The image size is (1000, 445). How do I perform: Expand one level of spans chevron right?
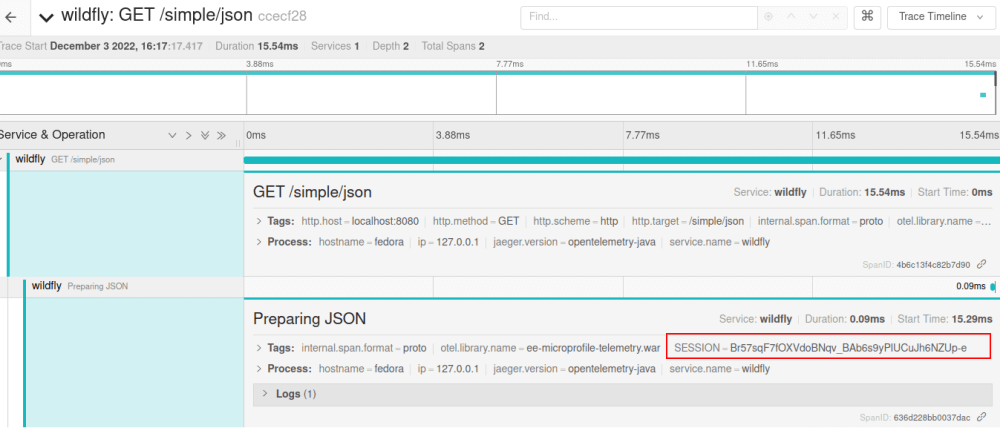[x=188, y=135]
